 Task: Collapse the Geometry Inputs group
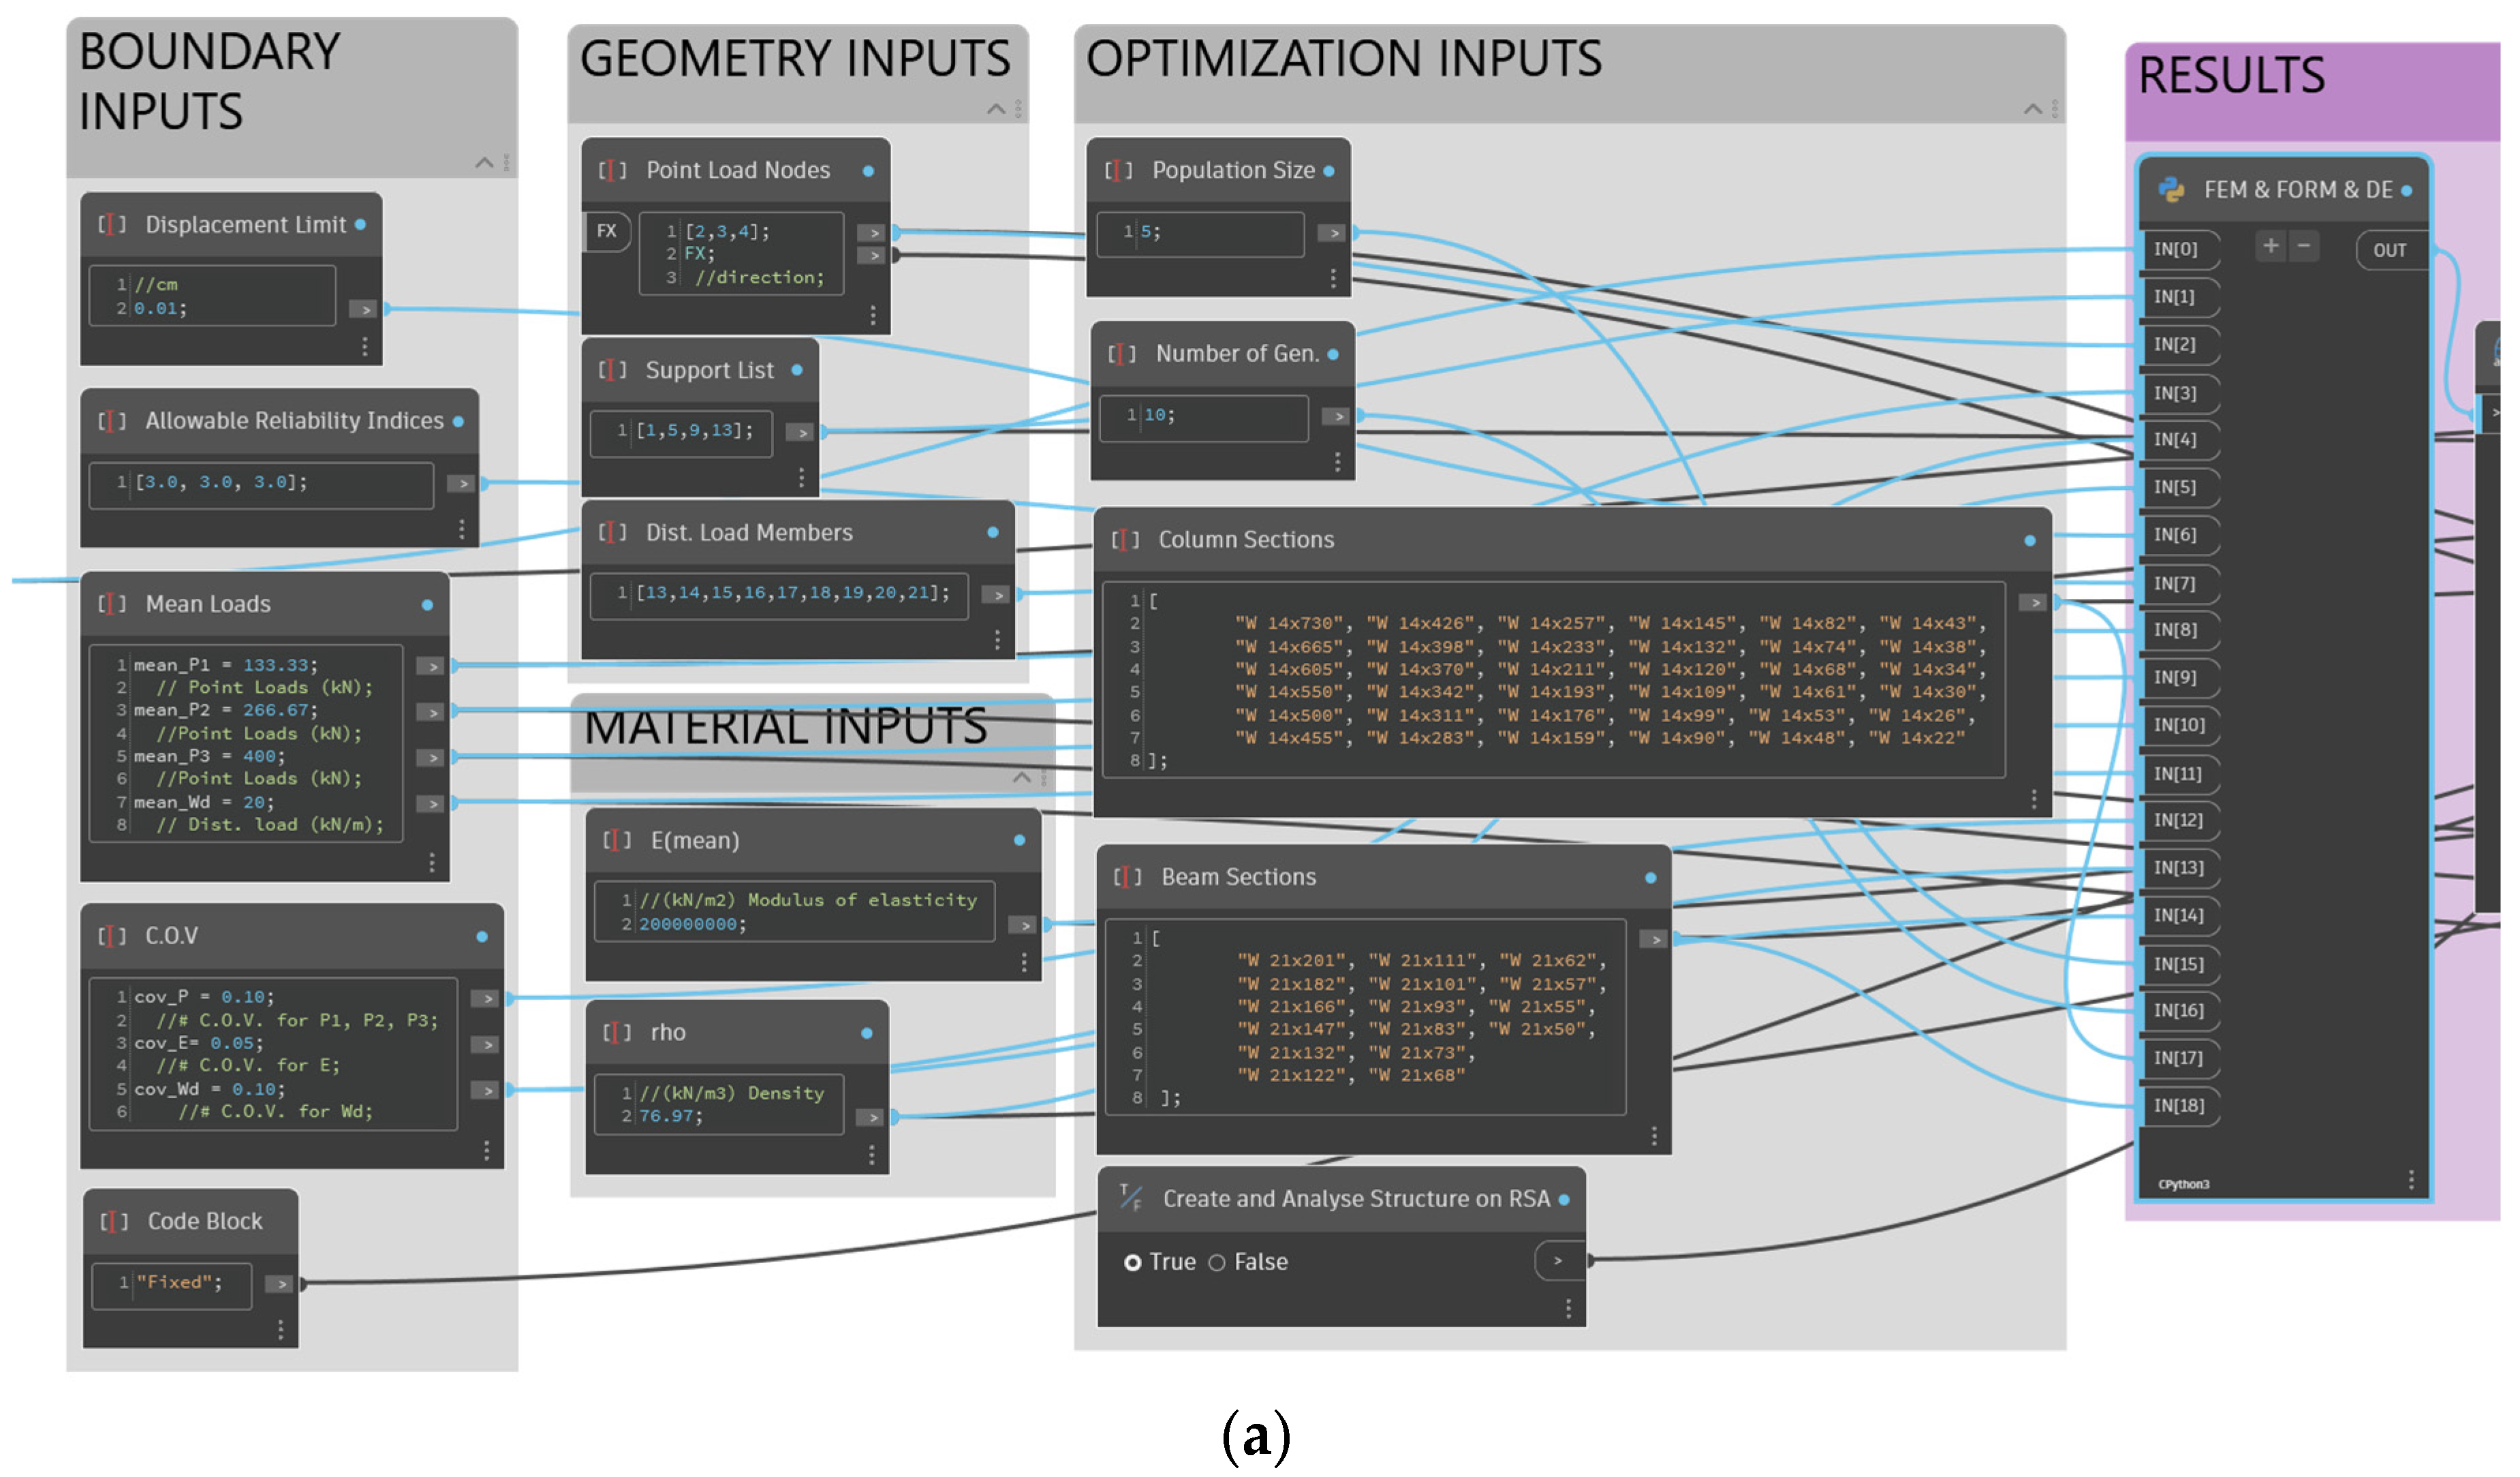click(x=996, y=109)
